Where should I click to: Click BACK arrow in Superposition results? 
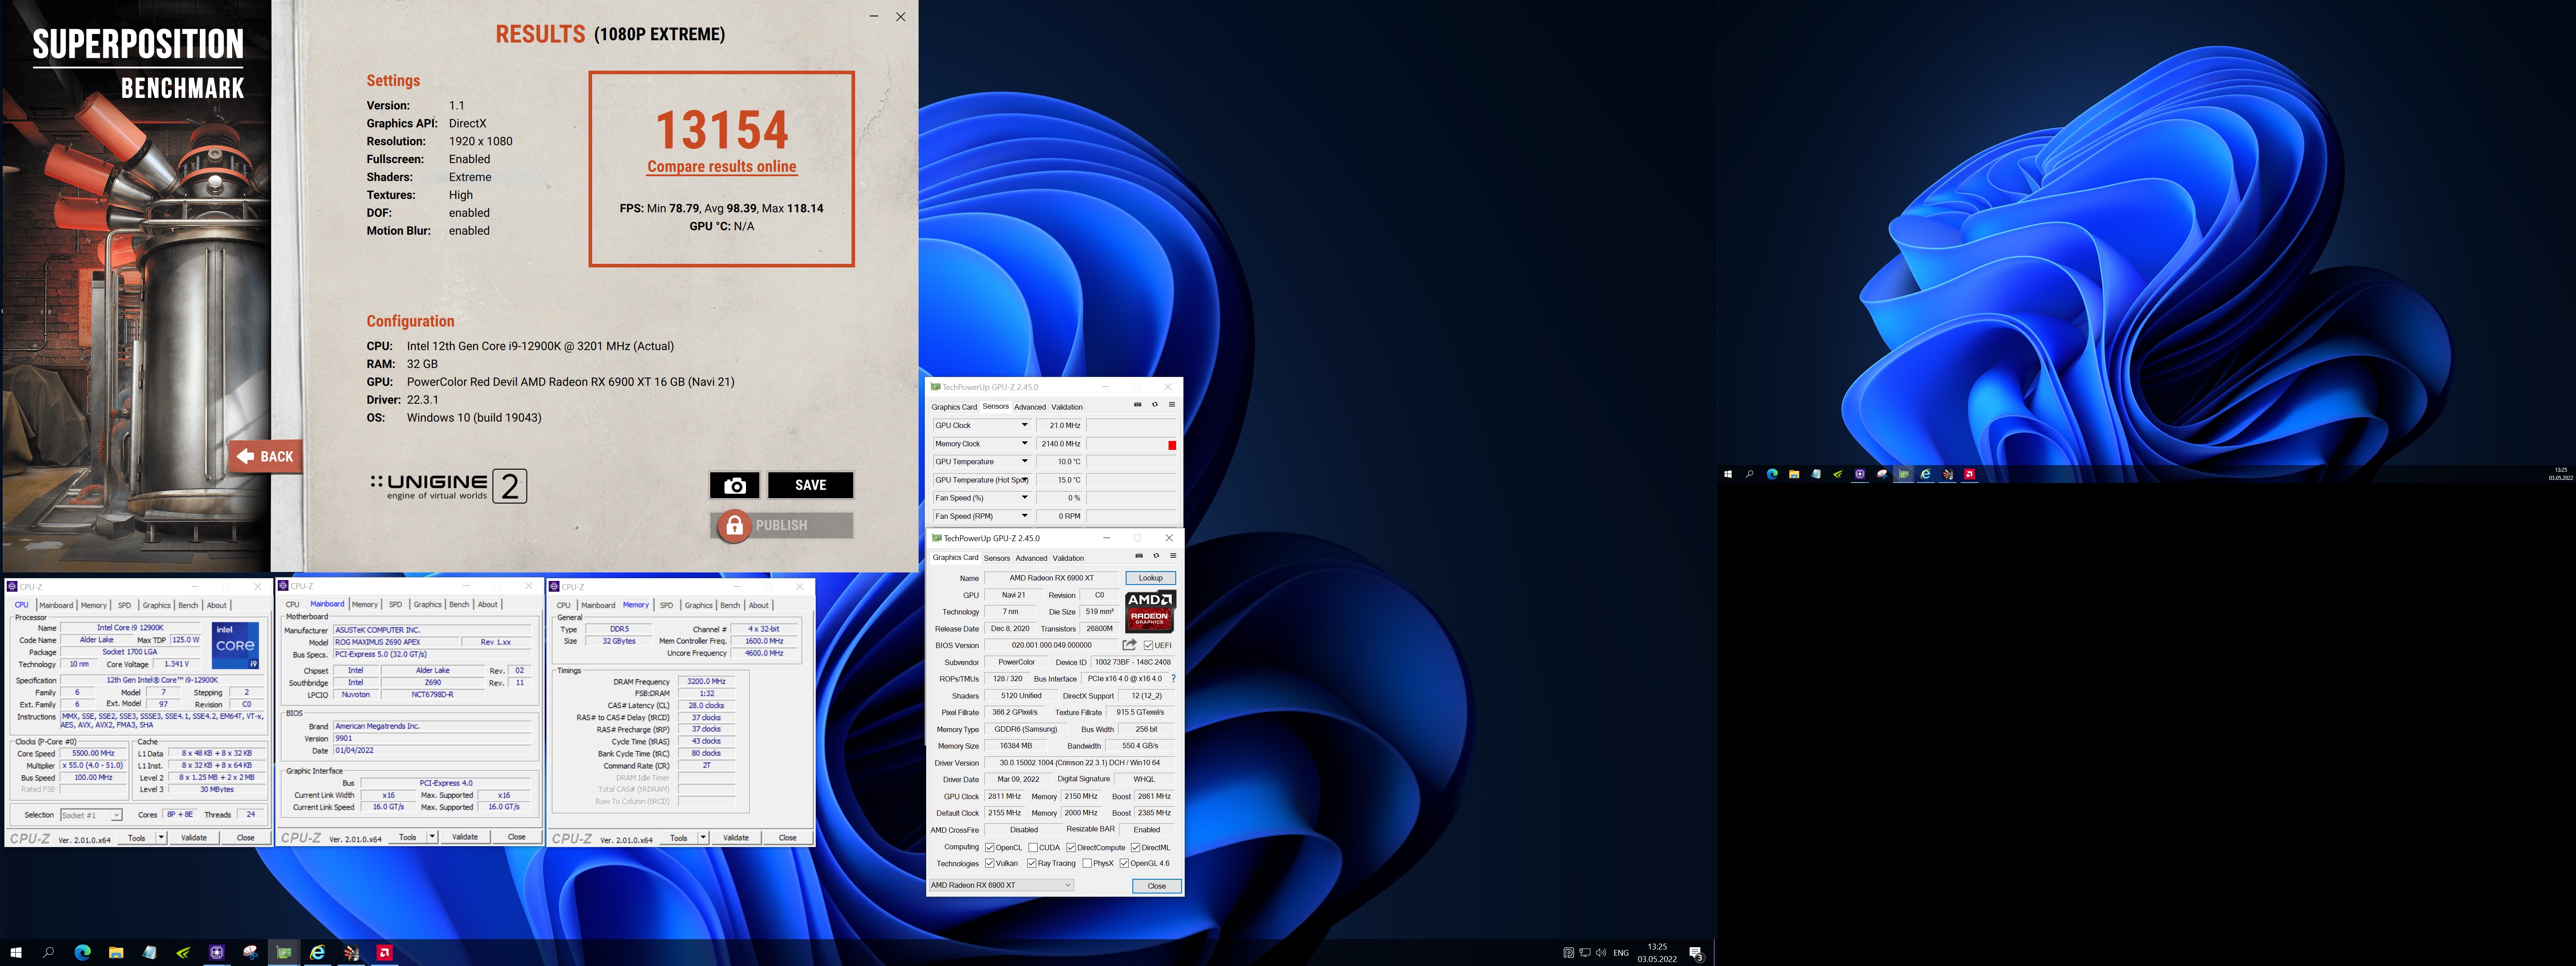[265, 456]
